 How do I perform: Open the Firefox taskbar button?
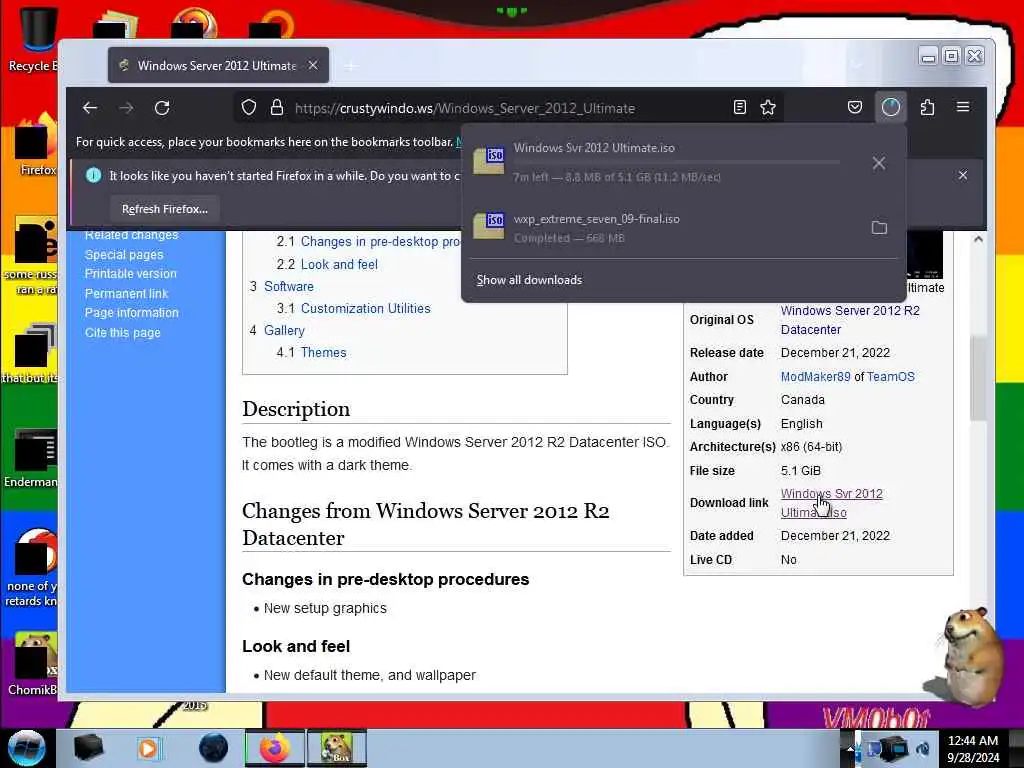(274, 748)
